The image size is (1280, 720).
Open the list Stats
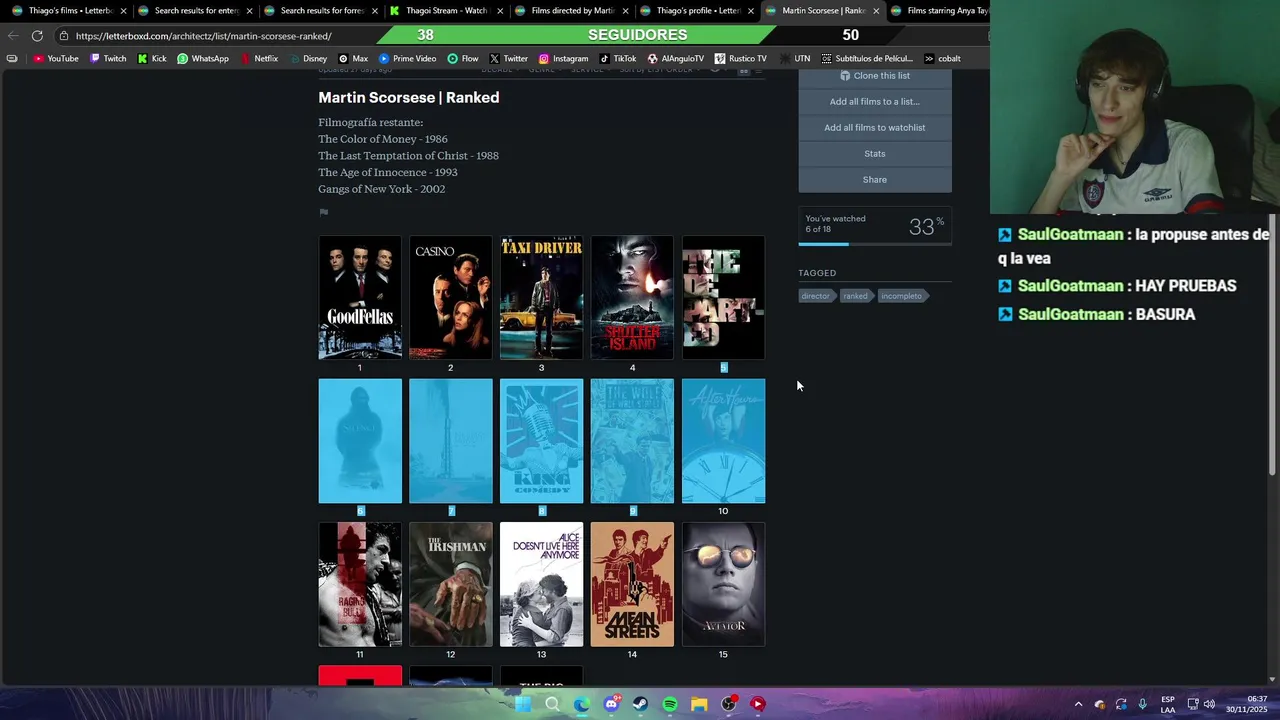(875, 153)
